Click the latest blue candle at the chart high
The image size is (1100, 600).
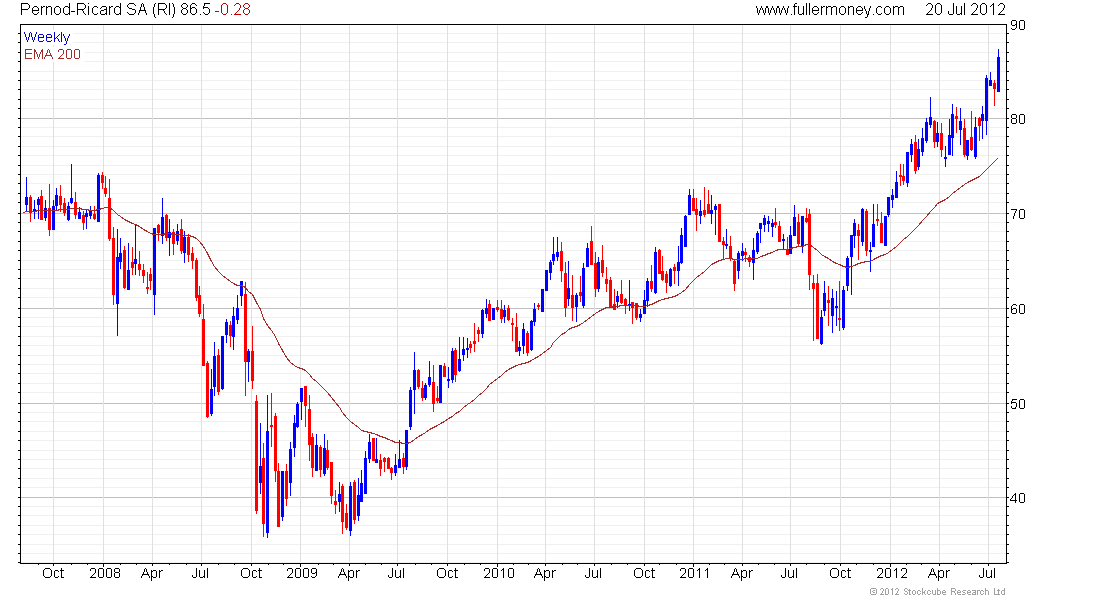[998, 73]
